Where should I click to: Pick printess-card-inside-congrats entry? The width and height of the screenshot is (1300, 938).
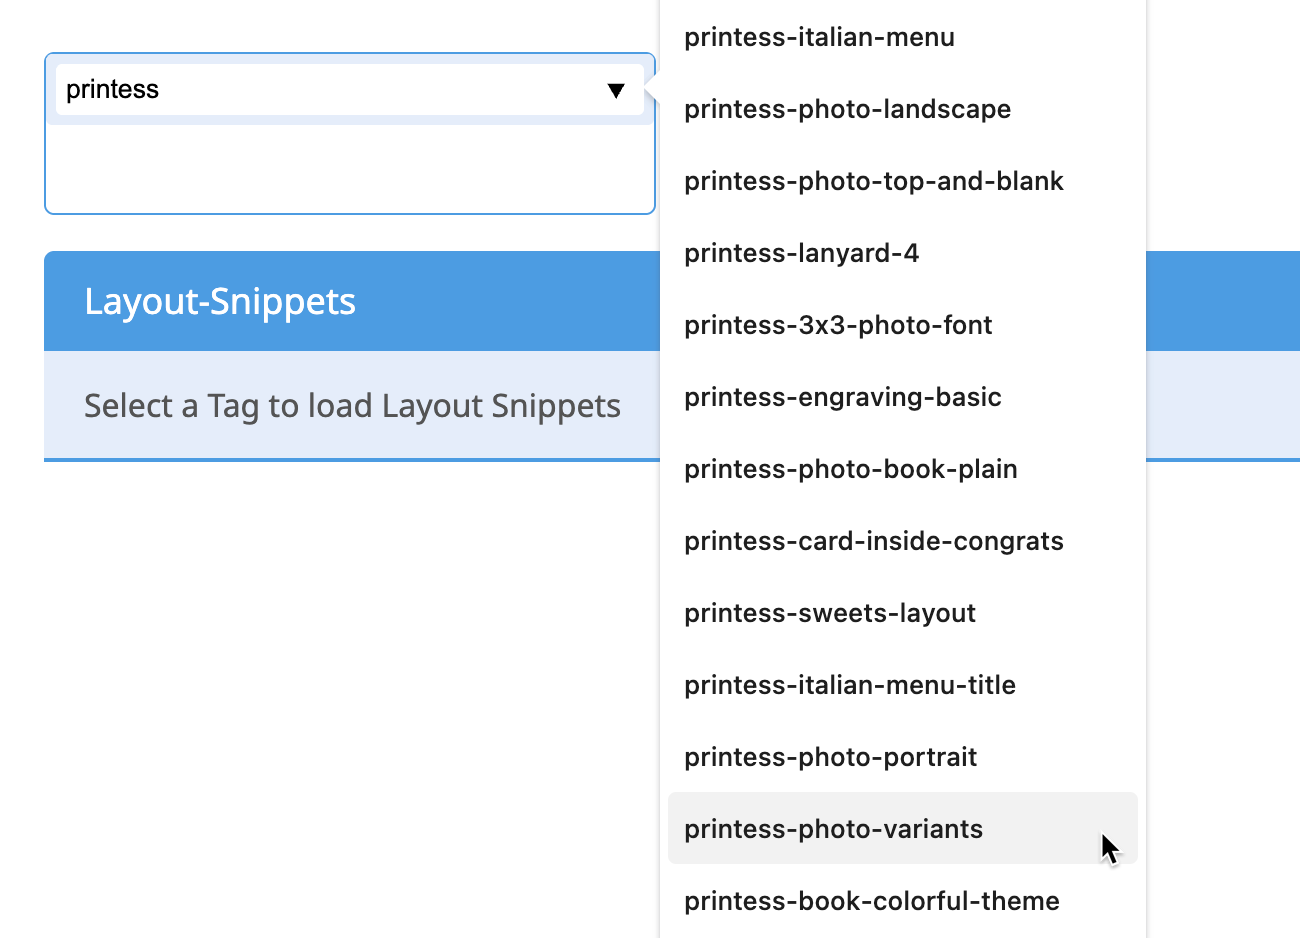(874, 541)
